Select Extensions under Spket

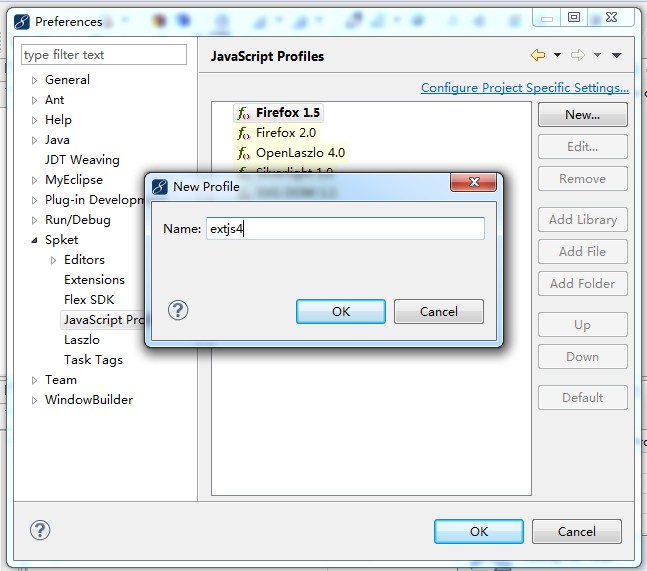point(94,280)
